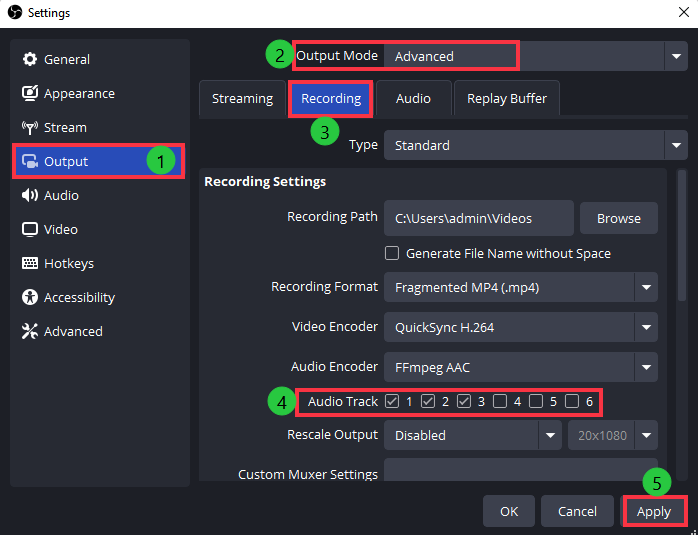Switch to the Streaming tab

(242, 98)
